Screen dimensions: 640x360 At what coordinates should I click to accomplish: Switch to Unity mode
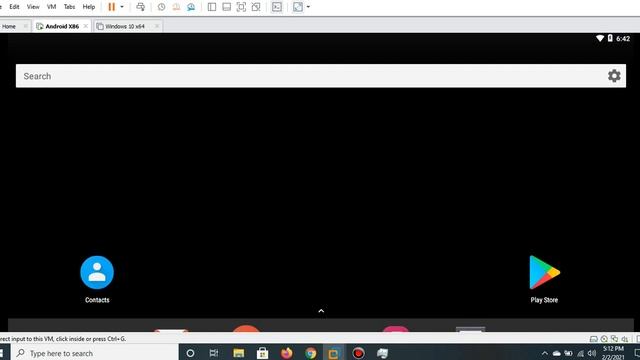256,7
